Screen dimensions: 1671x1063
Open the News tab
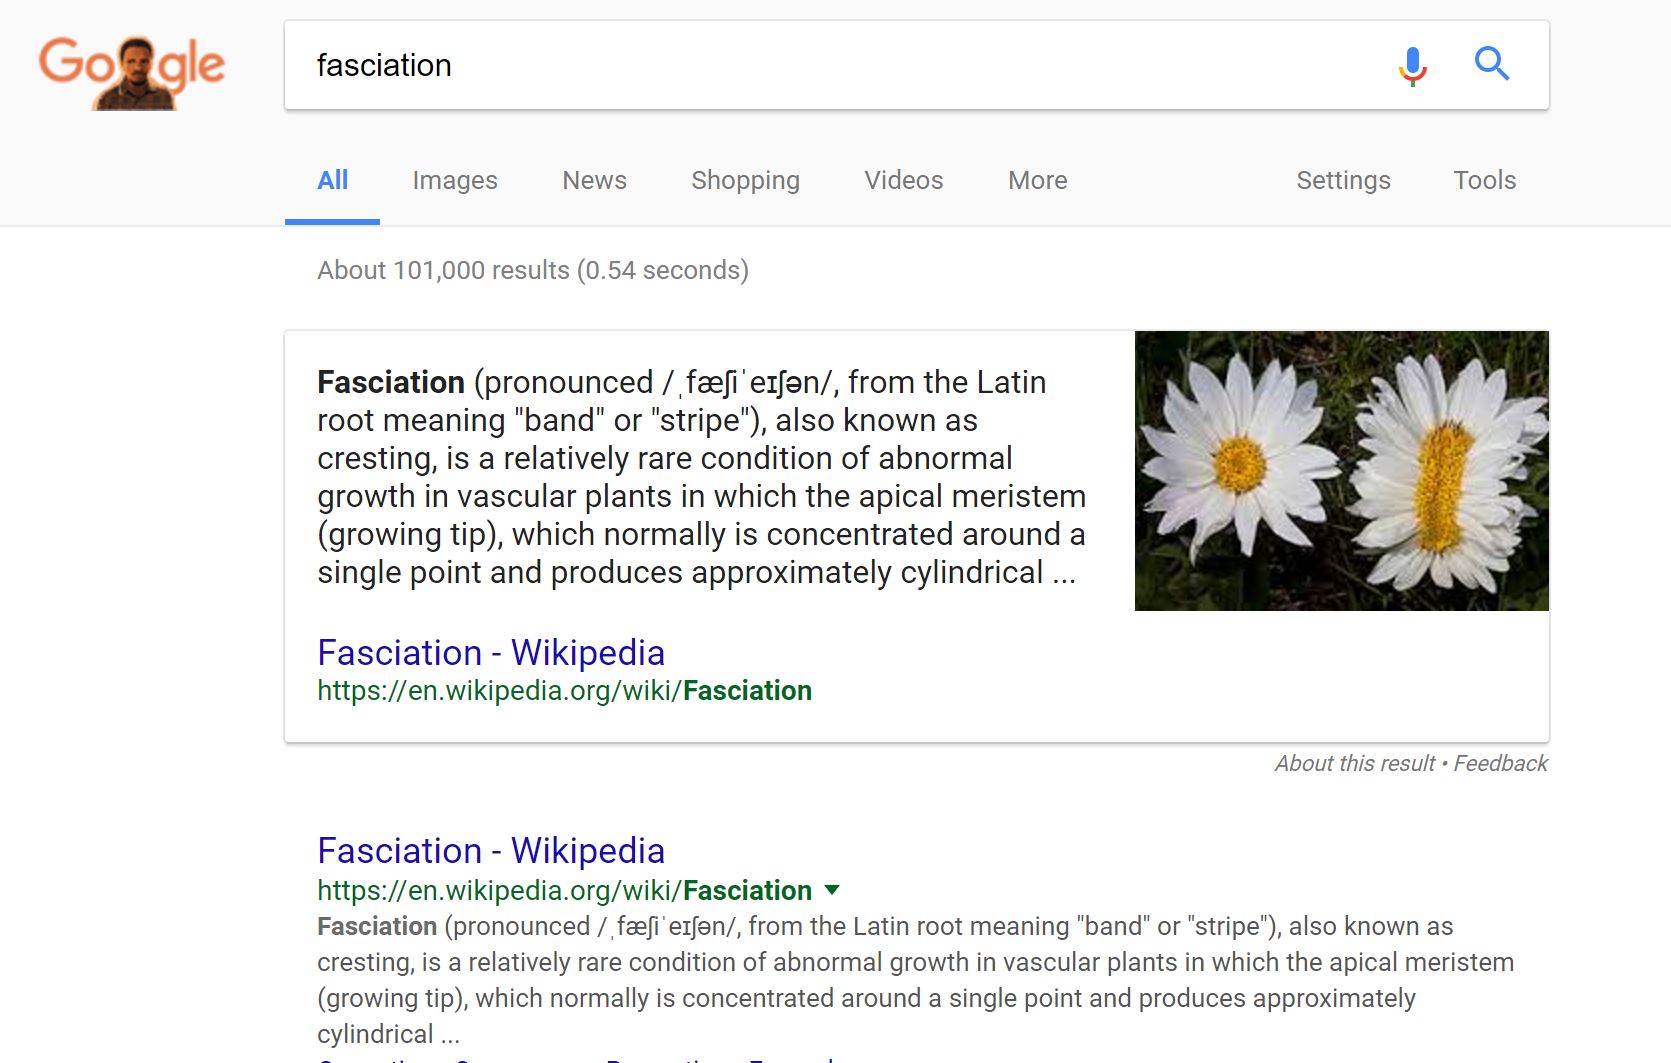click(594, 181)
